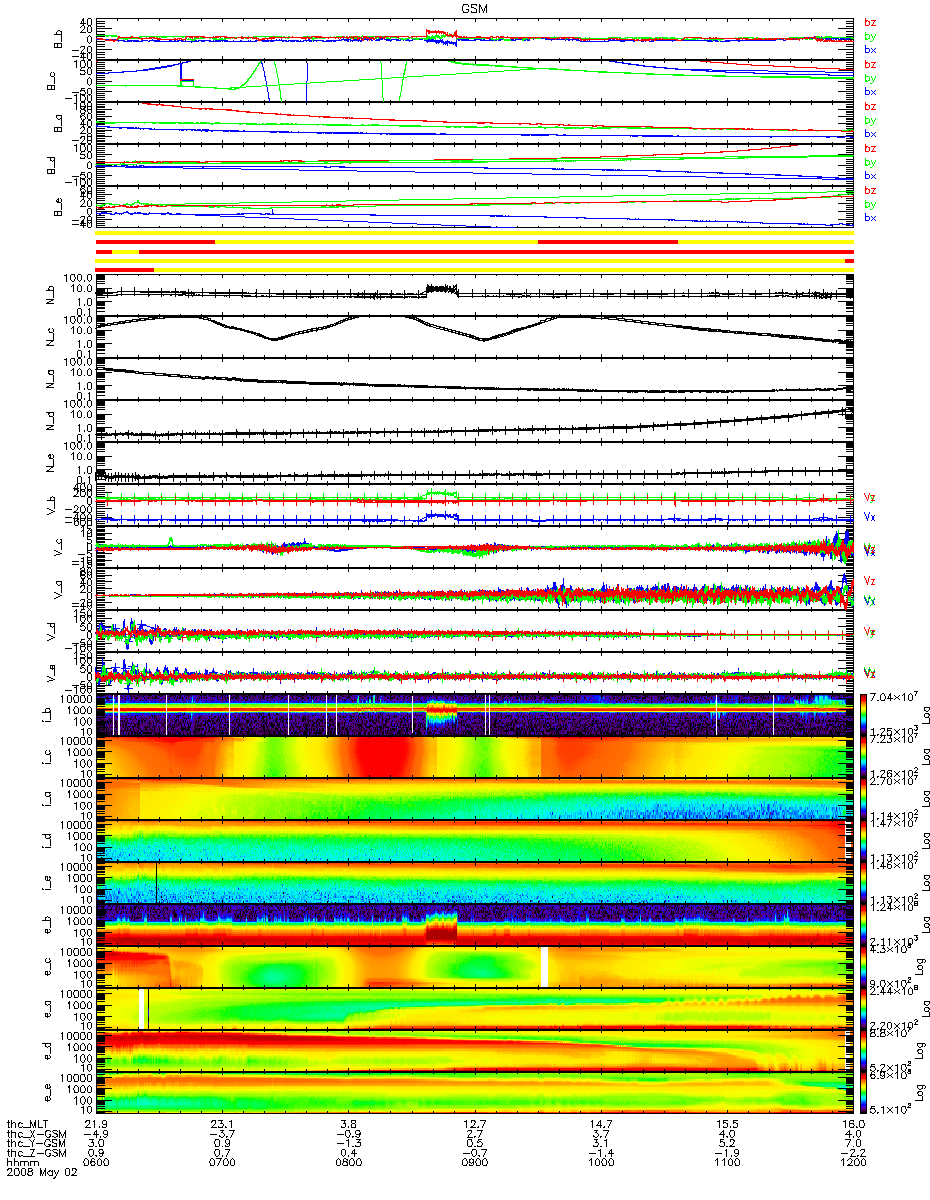Screen dimensions: 930x1200
Task: Click the white data gap in e_c spectrogram
Action: 545,966
